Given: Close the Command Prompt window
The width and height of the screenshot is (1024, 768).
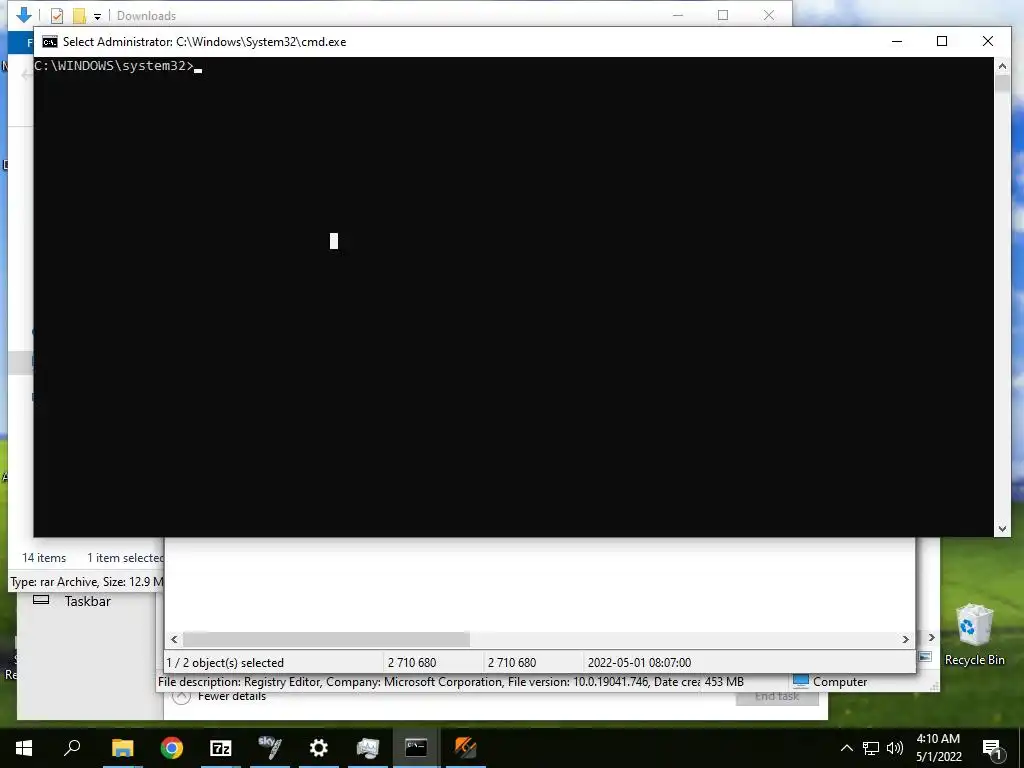Looking at the screenshot, I should [987, 41].
